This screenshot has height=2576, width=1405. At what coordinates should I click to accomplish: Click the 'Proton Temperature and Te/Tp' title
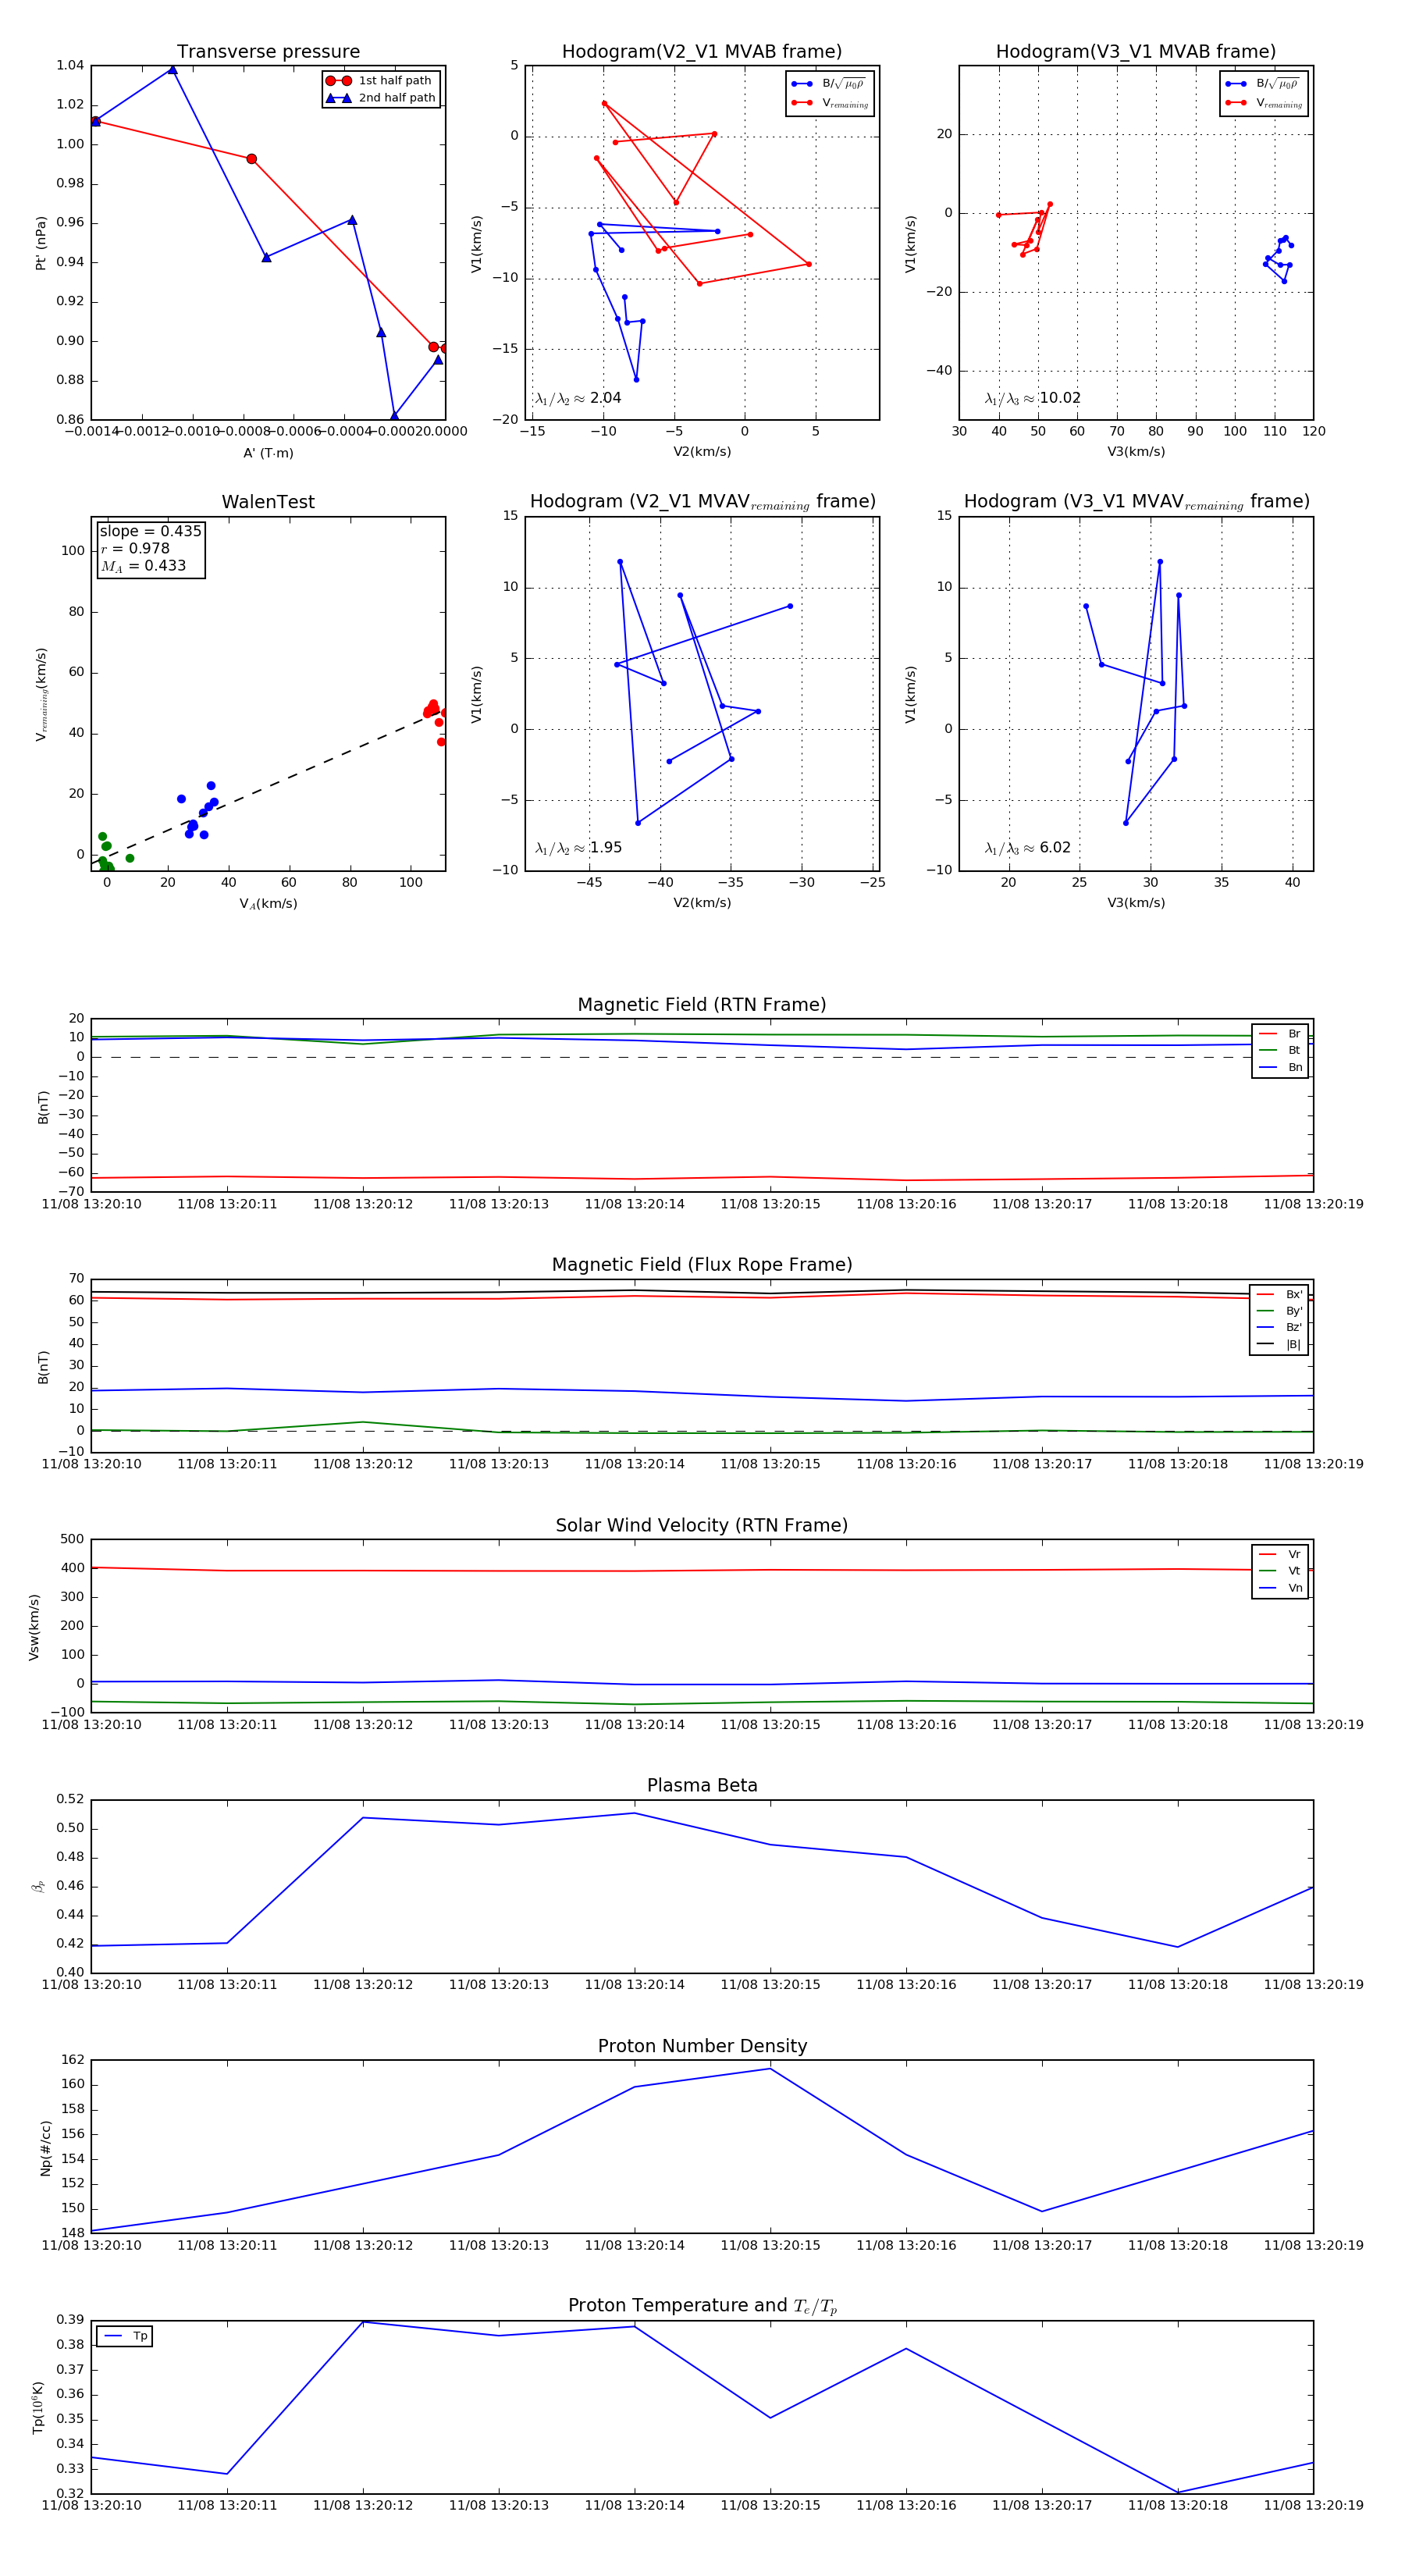pos(702,2306)
